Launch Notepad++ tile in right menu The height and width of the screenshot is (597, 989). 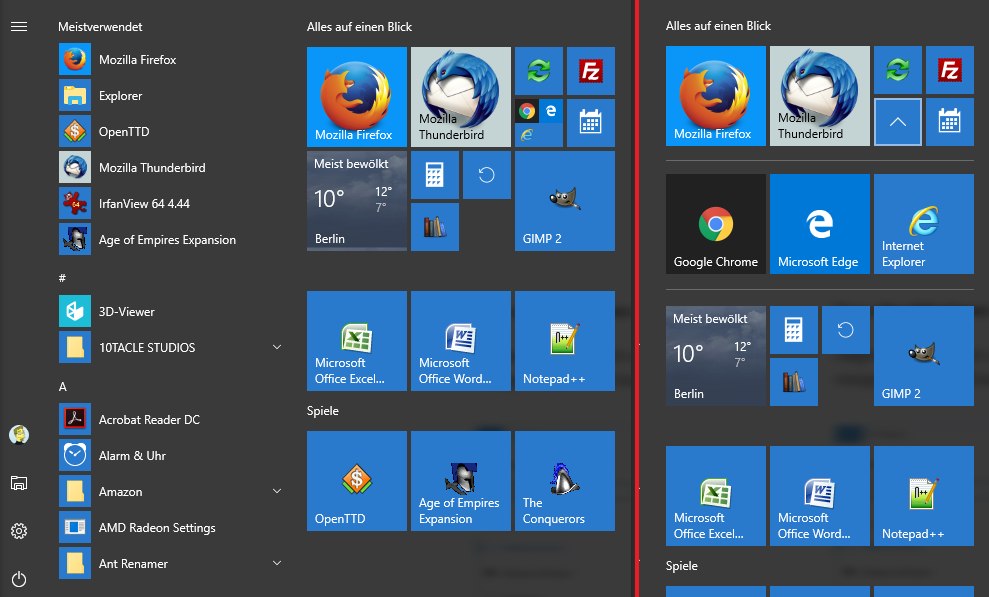[923, 496]
